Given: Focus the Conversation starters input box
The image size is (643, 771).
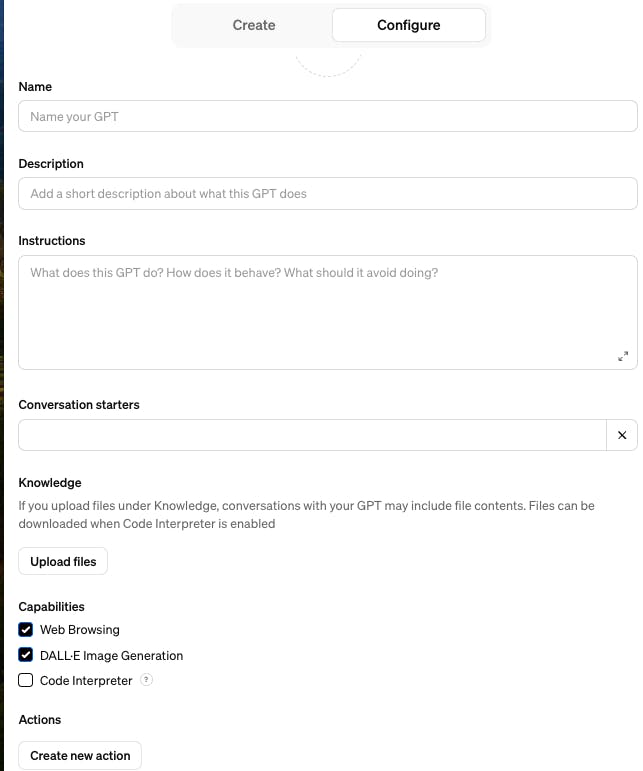Looking at the screenshot, I should tap(312, 435).
